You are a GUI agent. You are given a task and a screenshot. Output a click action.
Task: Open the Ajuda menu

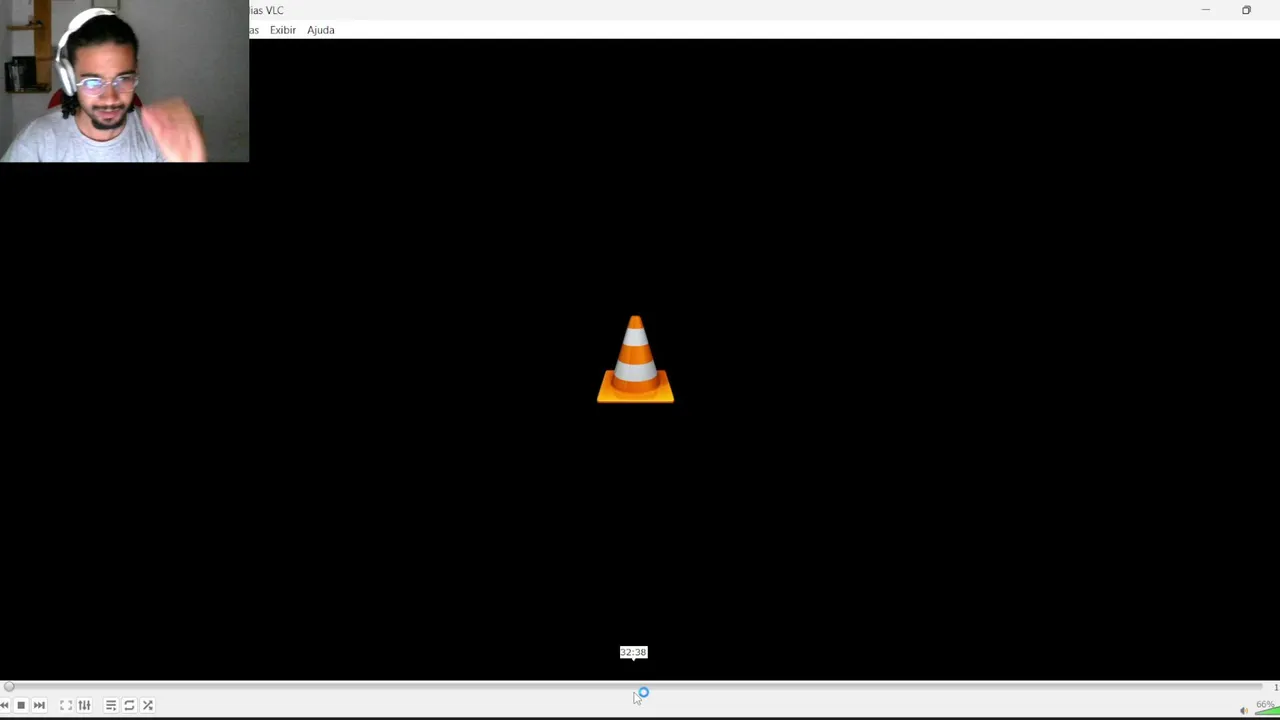321,30
